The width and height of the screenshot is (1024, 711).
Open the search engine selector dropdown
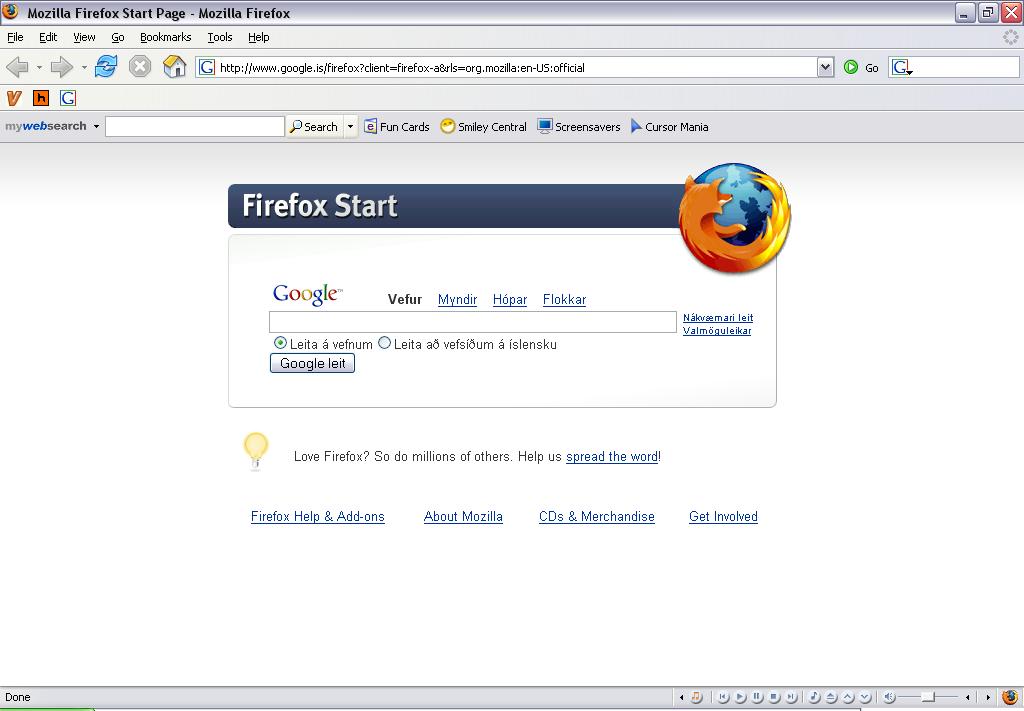pyautogui.click(x=903, y=67)
